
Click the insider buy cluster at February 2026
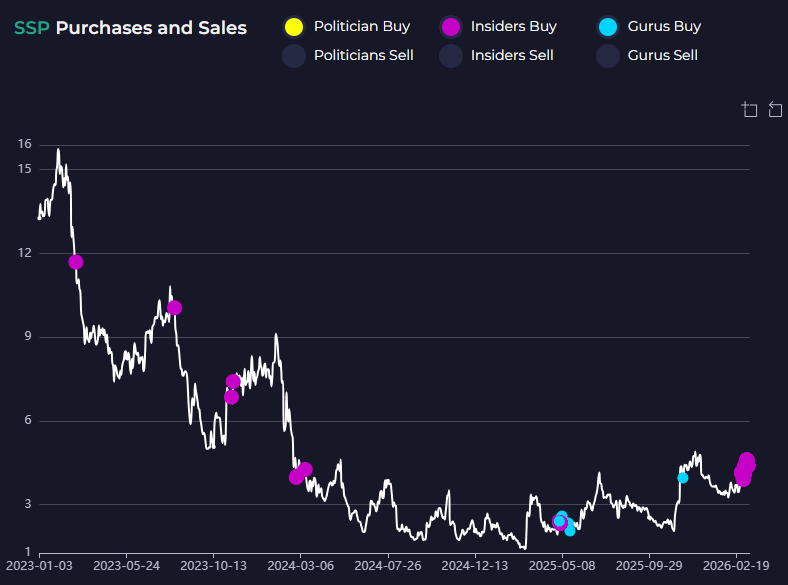click(x=746, y=466)
